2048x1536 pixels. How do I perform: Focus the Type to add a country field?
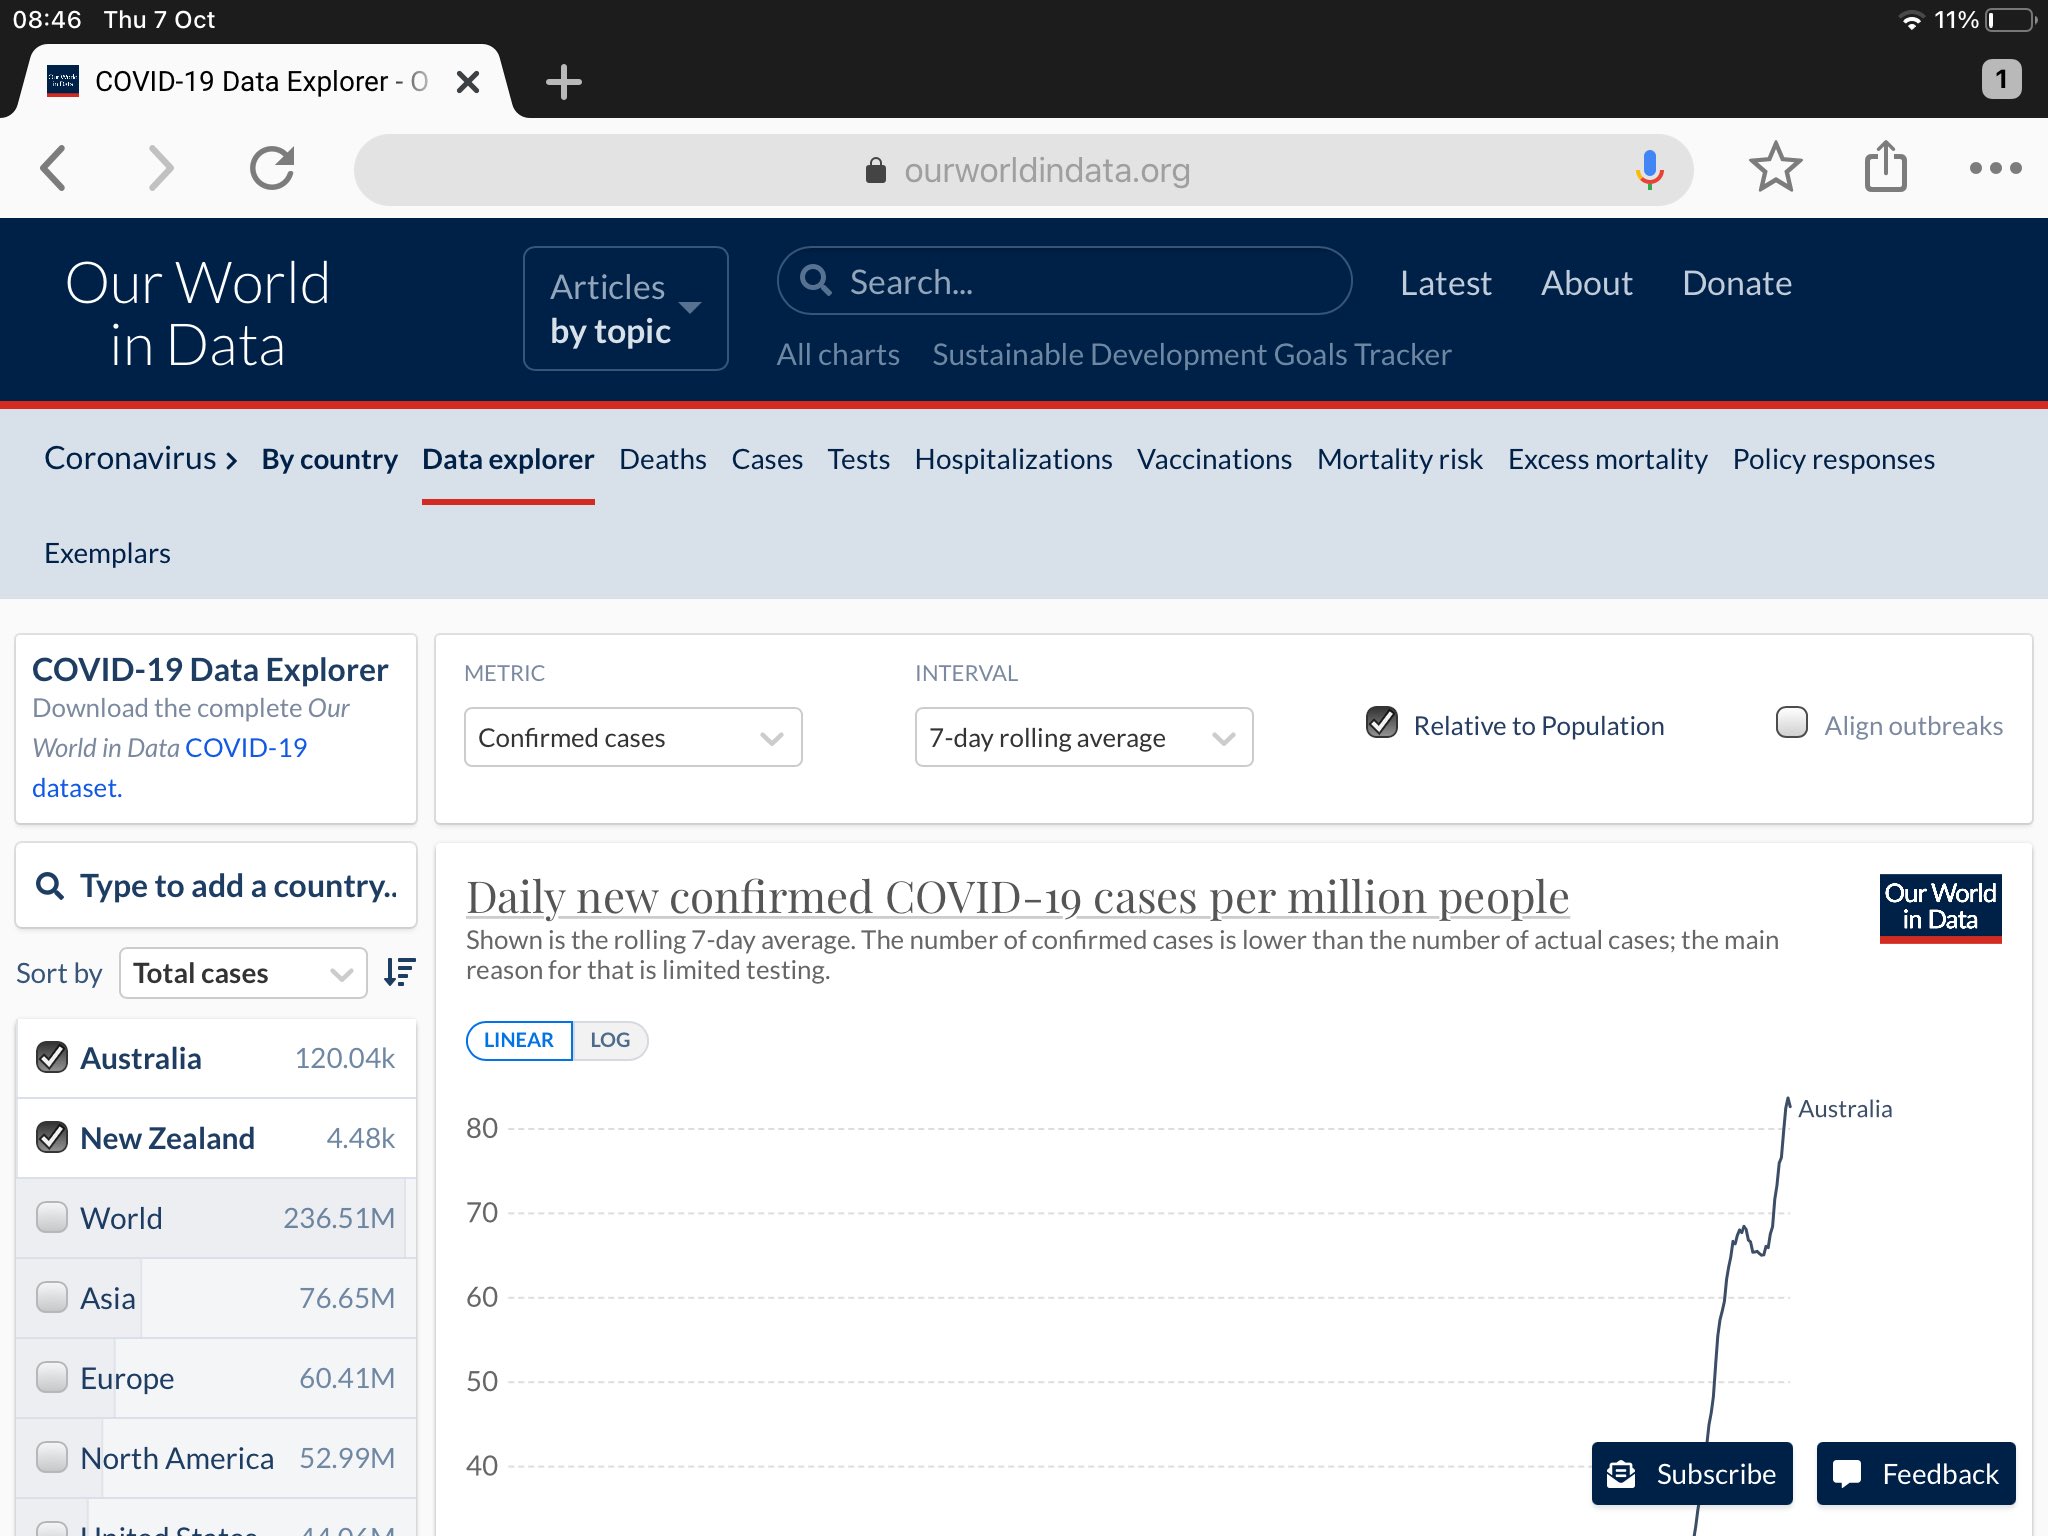tap(216, 886)
